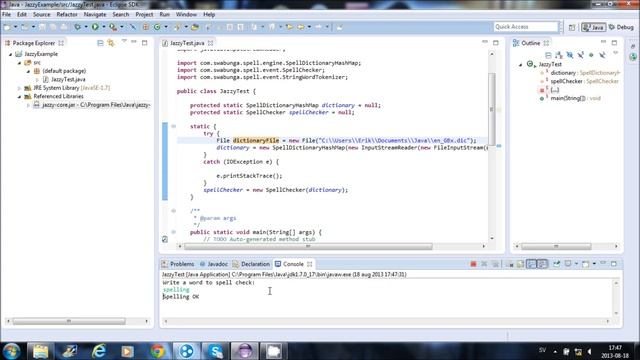Toggle Hide Fields in Outline toolbar
The height and width of the screenshot is (360, 640).
click(570, 55)
